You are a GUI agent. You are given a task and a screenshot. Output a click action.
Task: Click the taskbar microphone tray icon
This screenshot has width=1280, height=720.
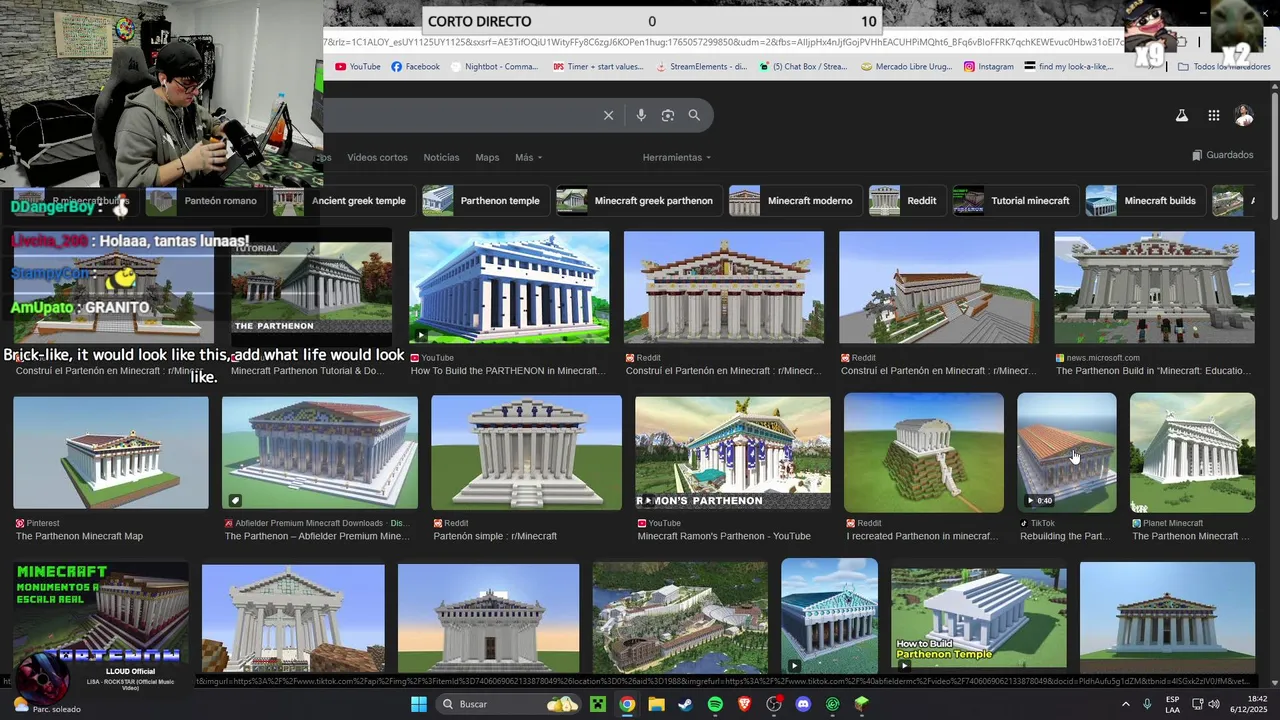1147,704
